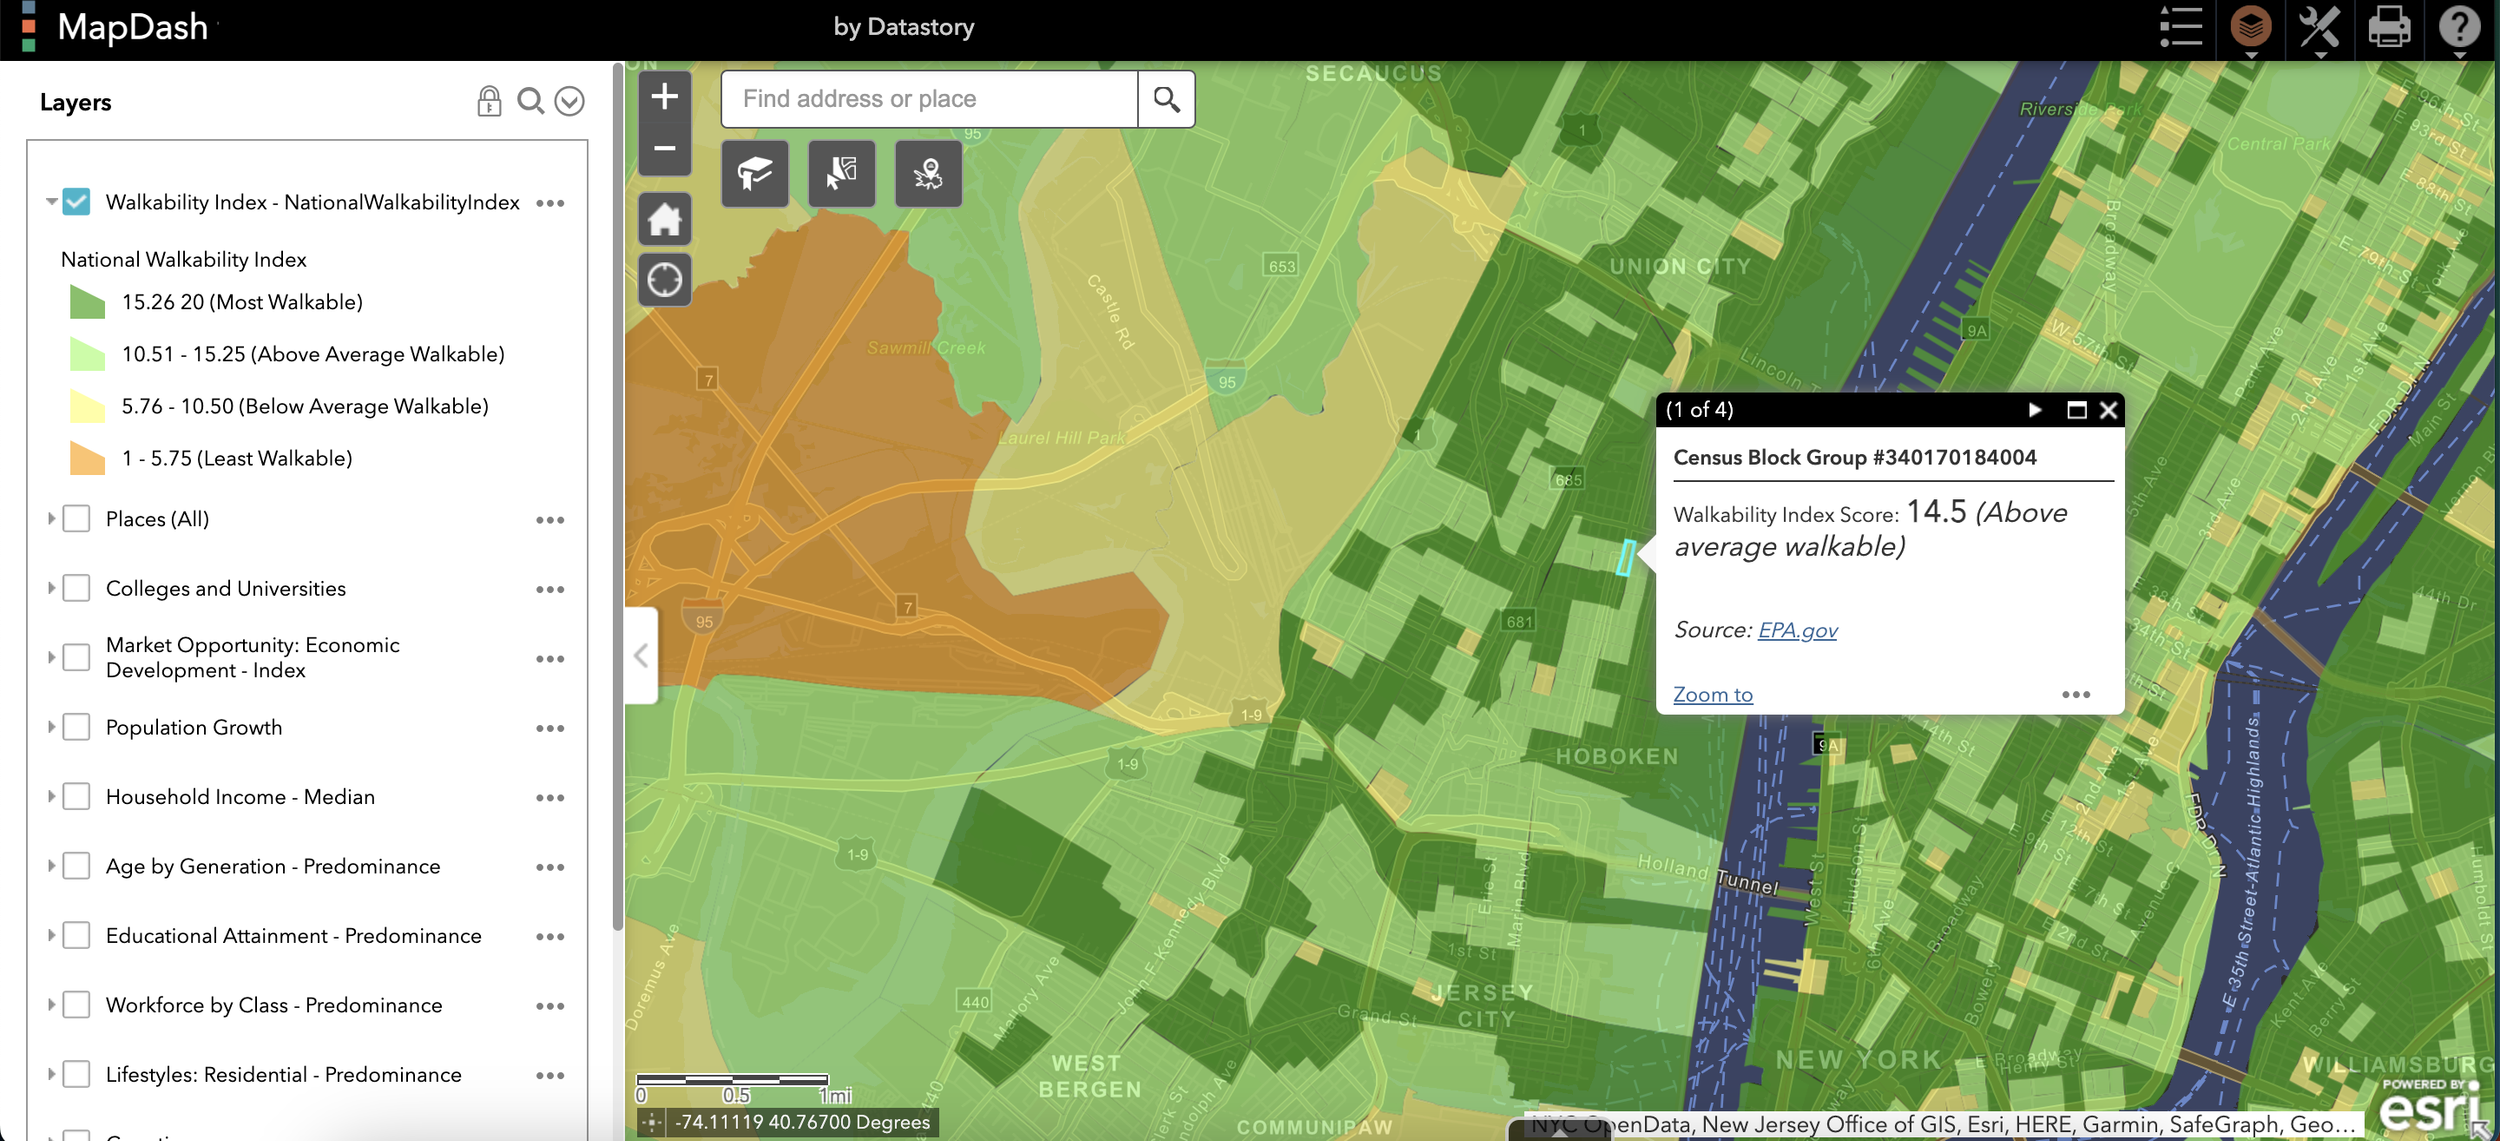This screenshot has width=2500, height=1141.
Task: Find my location with locate button
Action: (x=664, y=280)
